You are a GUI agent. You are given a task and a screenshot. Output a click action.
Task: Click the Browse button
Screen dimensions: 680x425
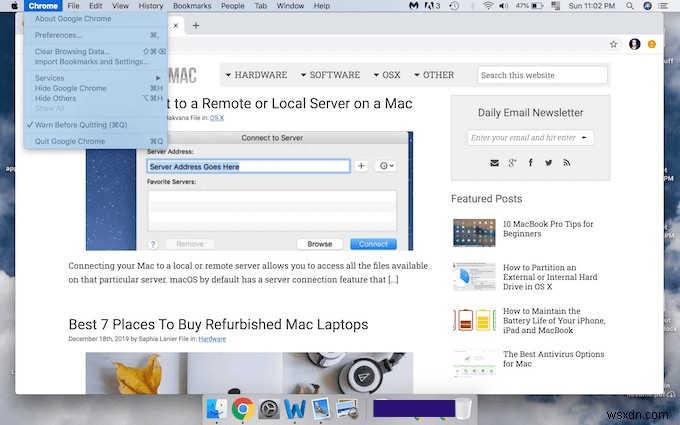tap(320, 244)
